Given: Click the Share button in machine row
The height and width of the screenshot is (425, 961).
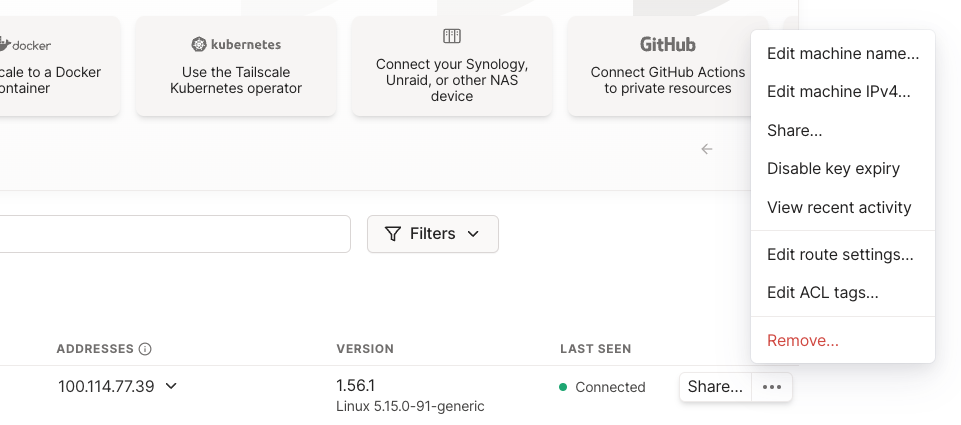Looking at the screenshot, I should coord(715,387).
